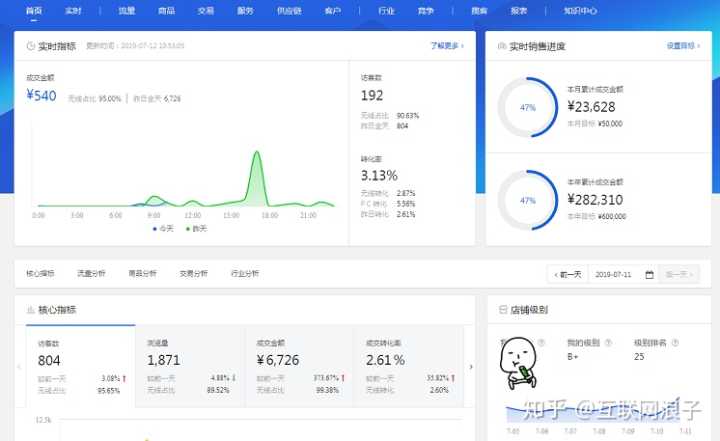This screenshot has height=441, width=720.
Task: Click the 2019-07-11 date input field
Action: pyautogui.click(x=615, y=274)
